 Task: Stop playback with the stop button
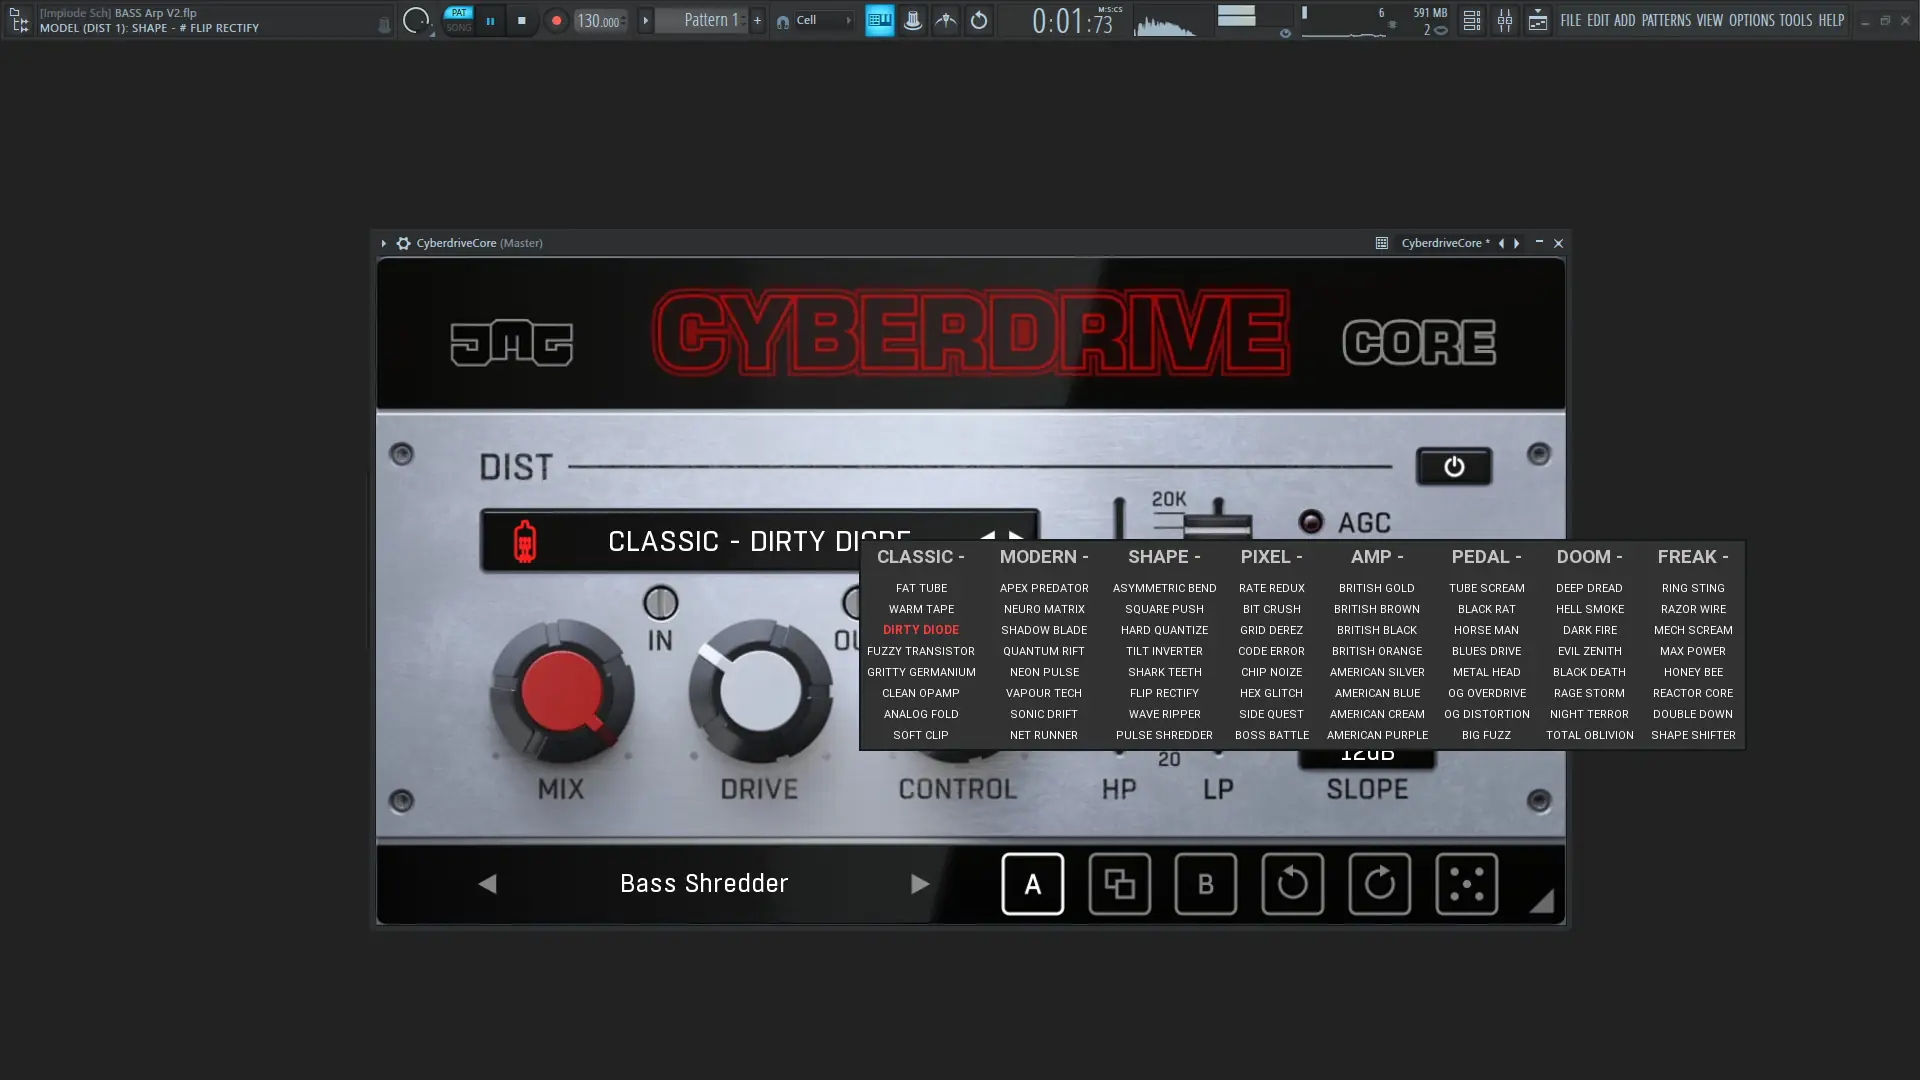pos(521,20)
